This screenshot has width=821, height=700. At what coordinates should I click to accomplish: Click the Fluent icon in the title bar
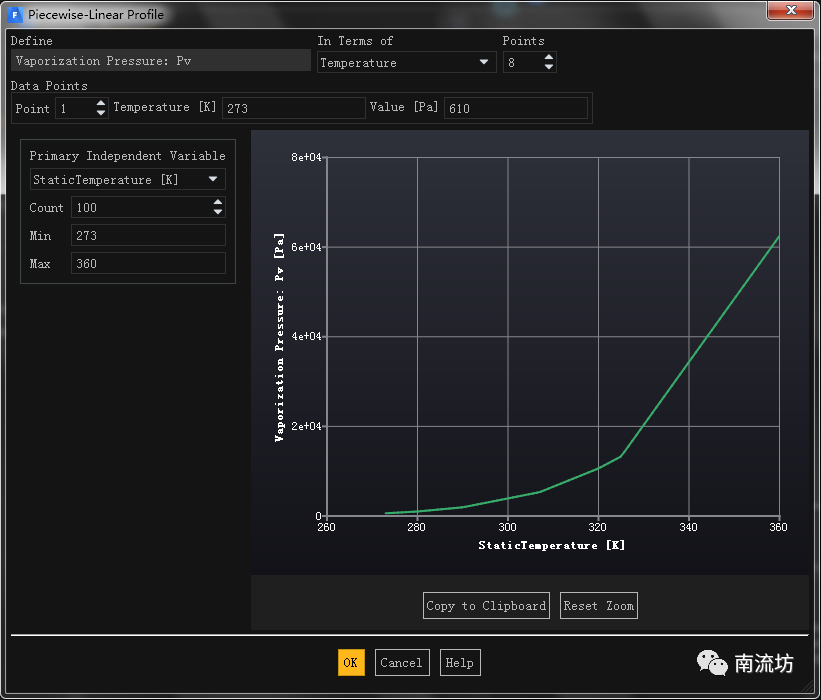pyautogui.click(x=15, y=15)
